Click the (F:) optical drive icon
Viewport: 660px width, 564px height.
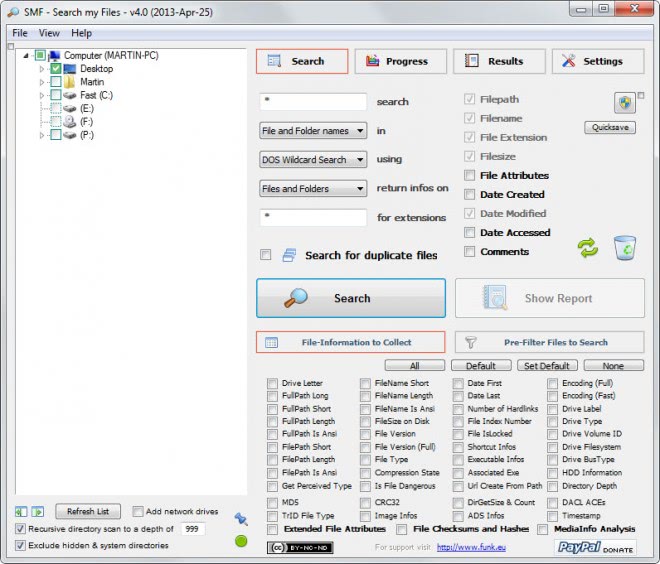coord(69,122)
